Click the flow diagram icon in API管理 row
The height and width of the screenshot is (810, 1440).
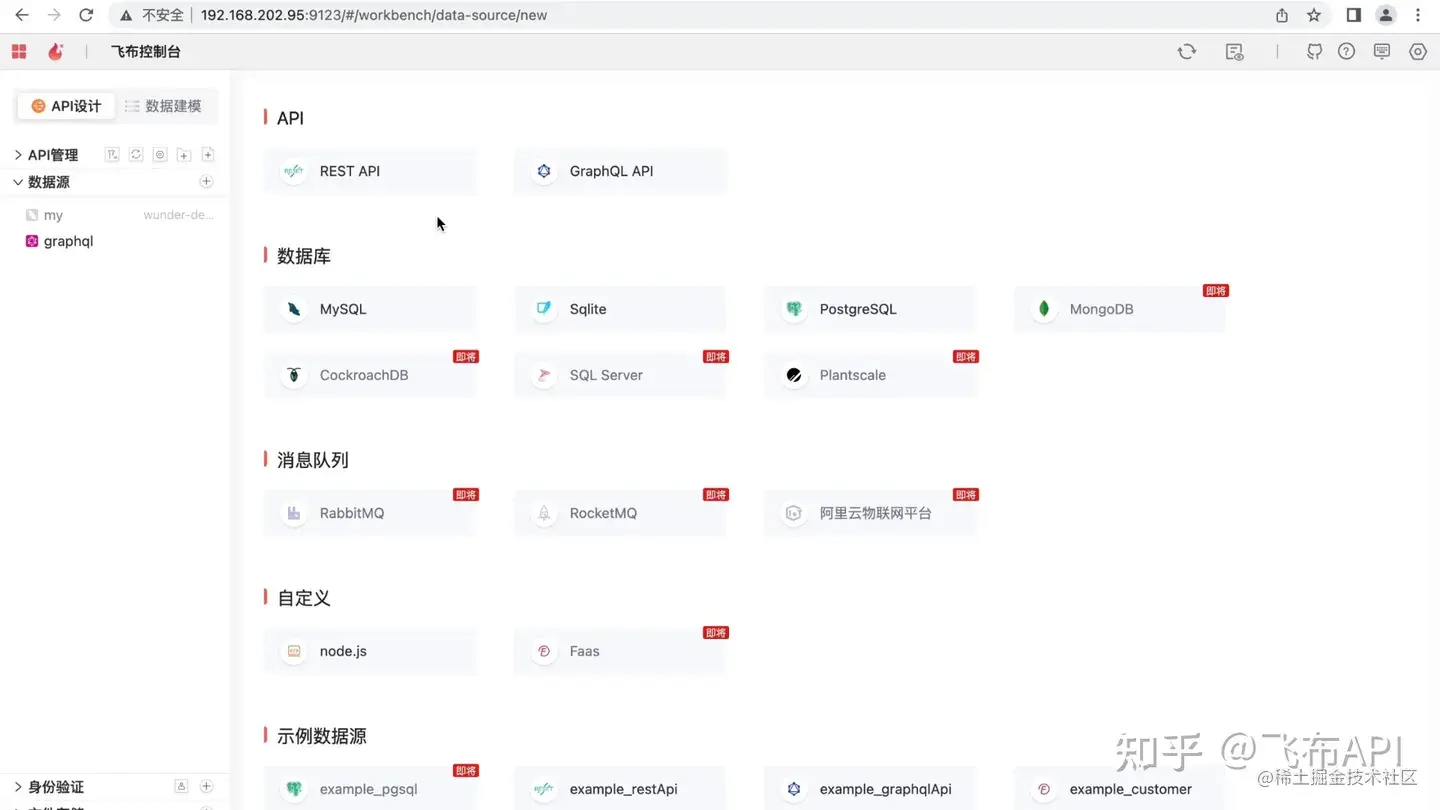click(x=112, y=155)
